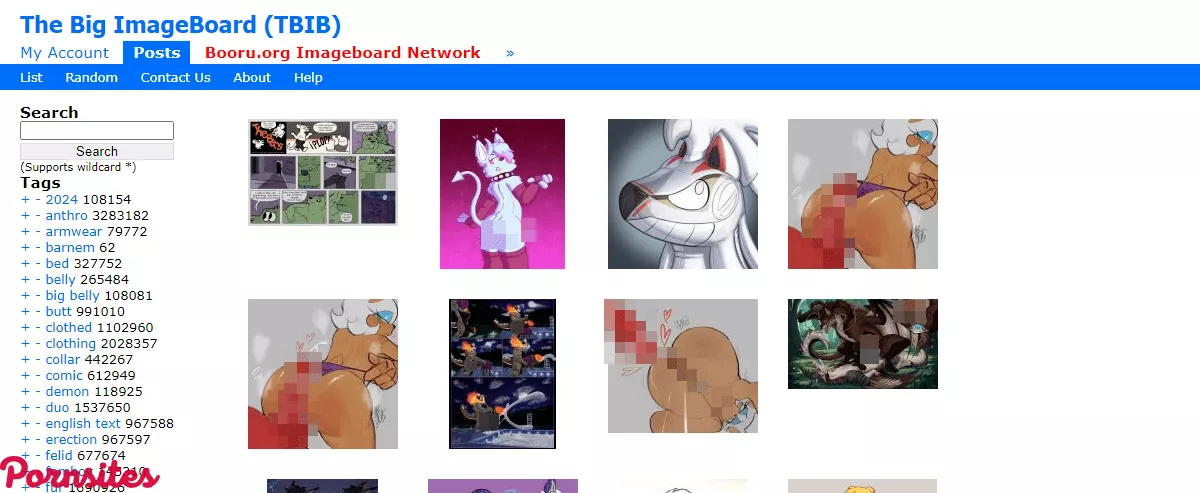Open the Booru.org Imageboard Network link

tap(342, 53)
